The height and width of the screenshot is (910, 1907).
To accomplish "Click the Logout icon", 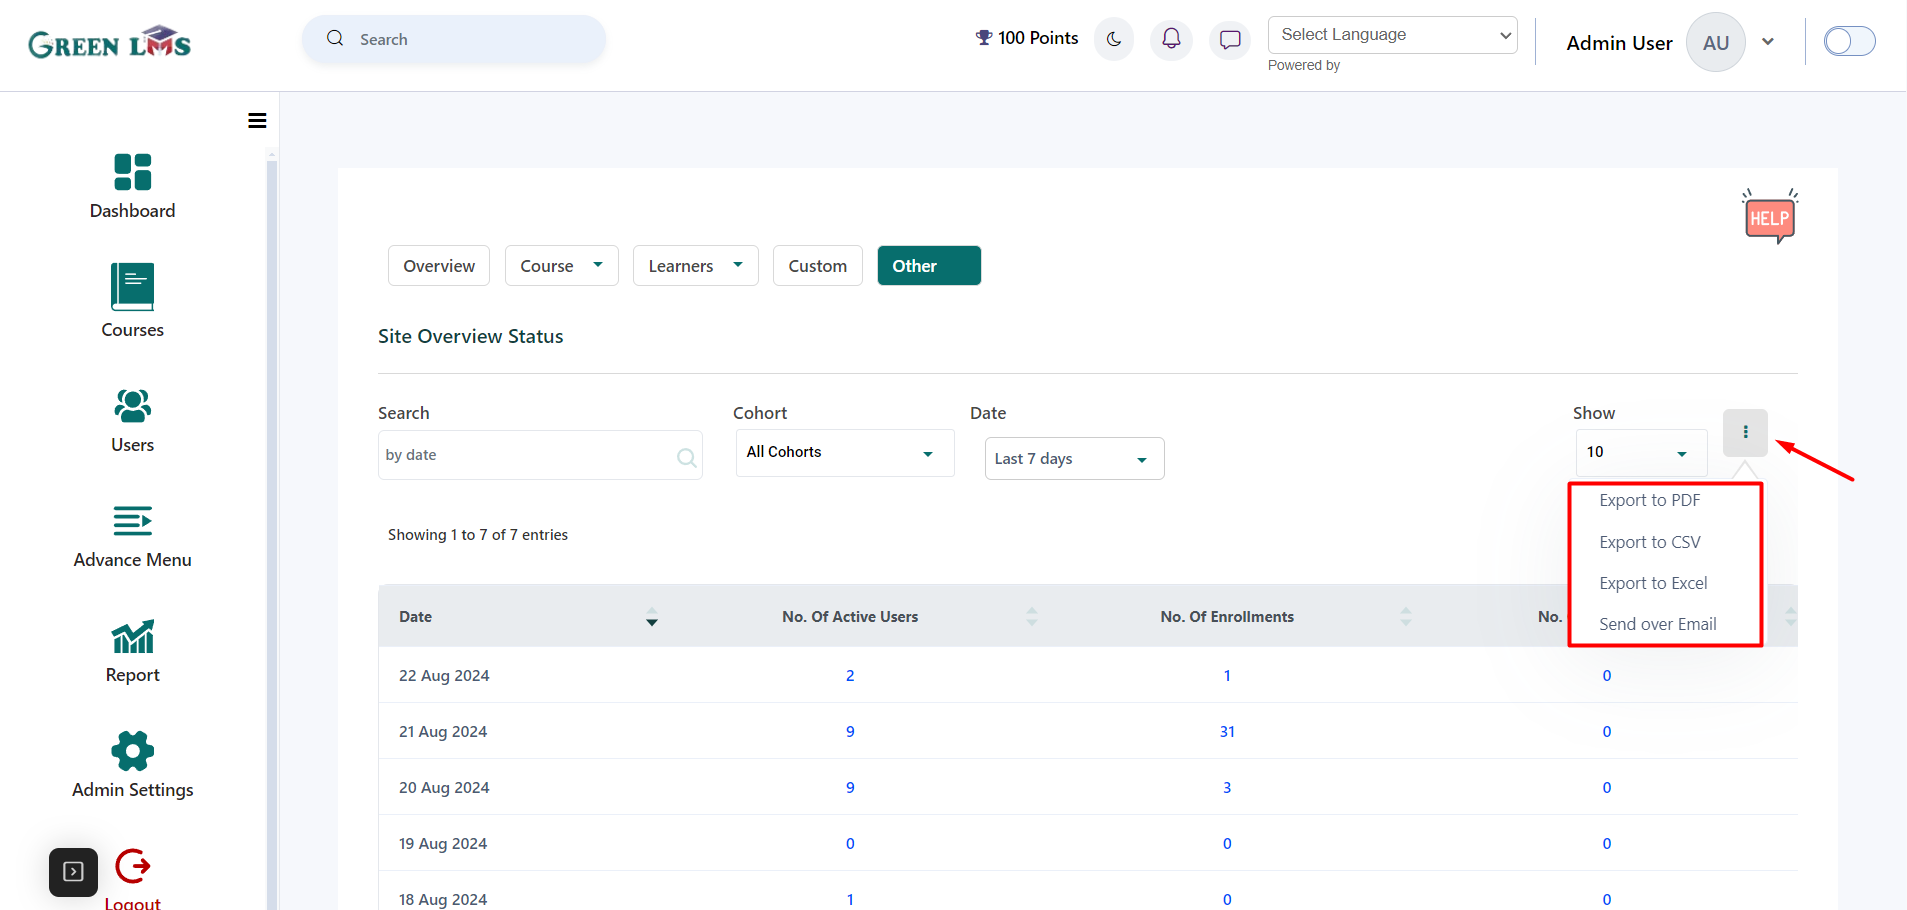I will [x=132, y=866].
